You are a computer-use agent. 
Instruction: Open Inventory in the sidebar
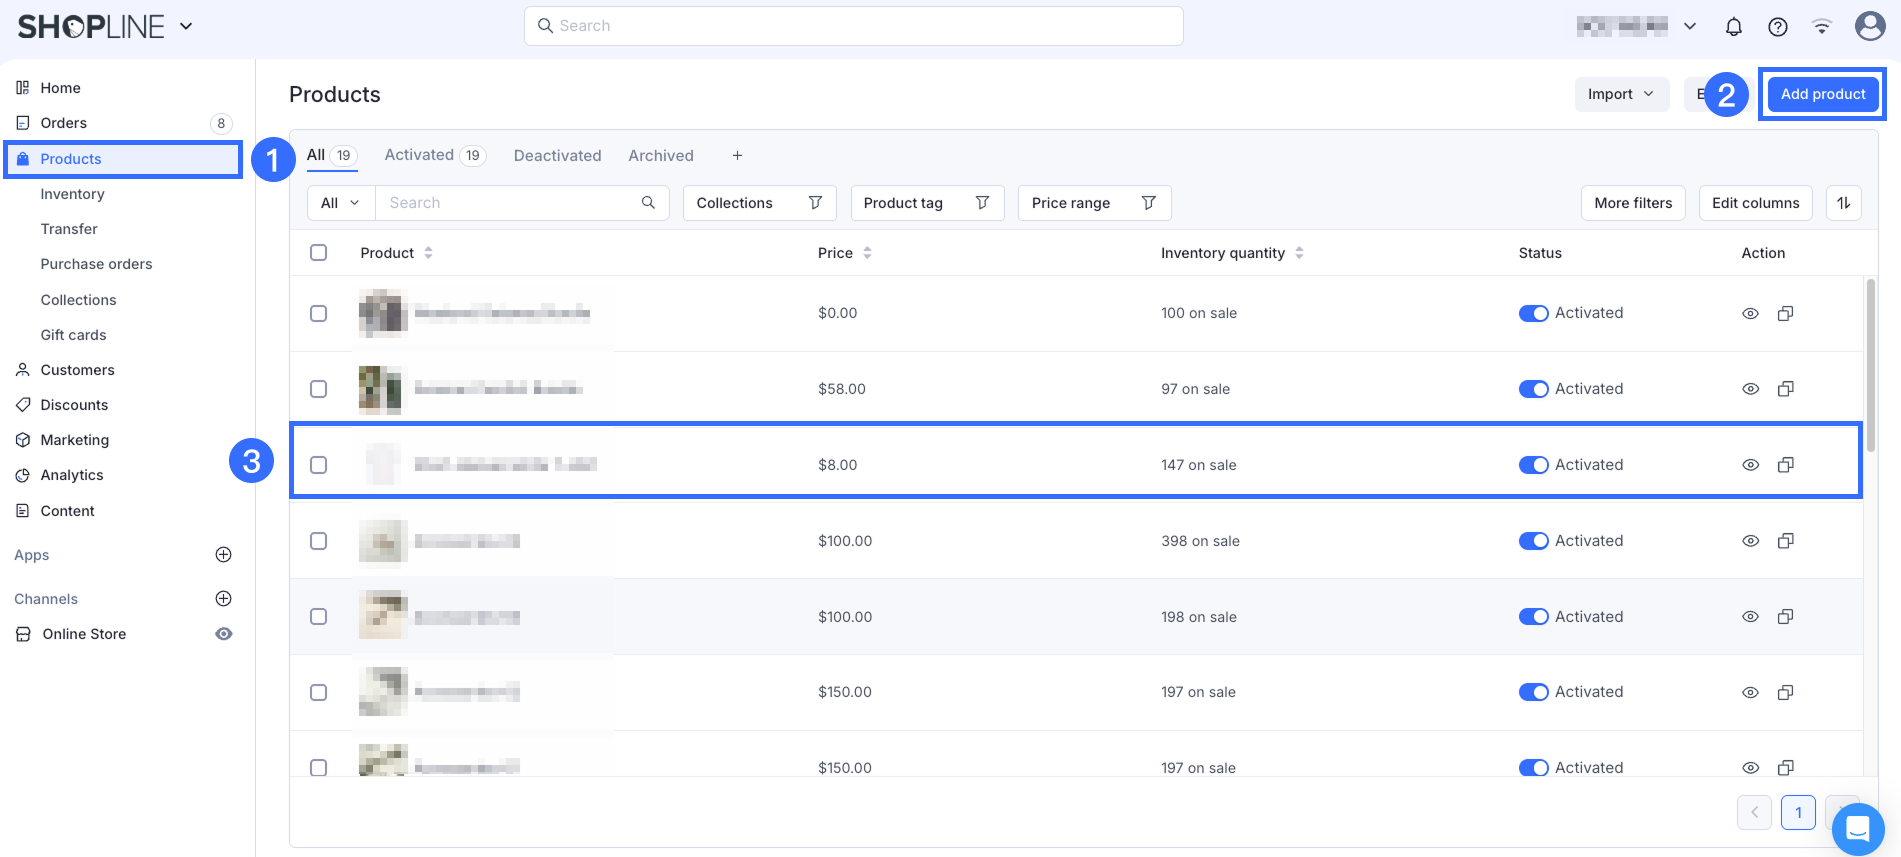pyautogui.click(x=72, y=194)
